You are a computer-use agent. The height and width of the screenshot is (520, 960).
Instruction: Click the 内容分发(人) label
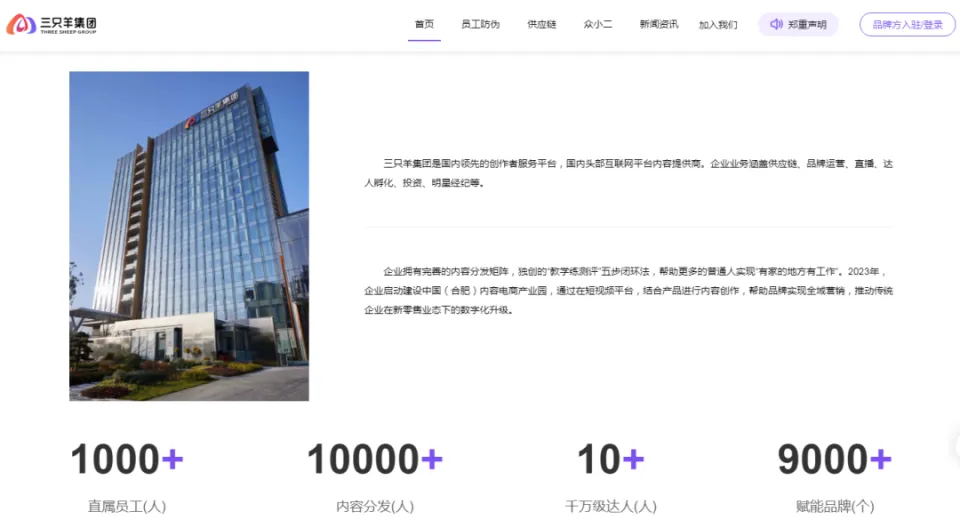[x=375, y=507]
